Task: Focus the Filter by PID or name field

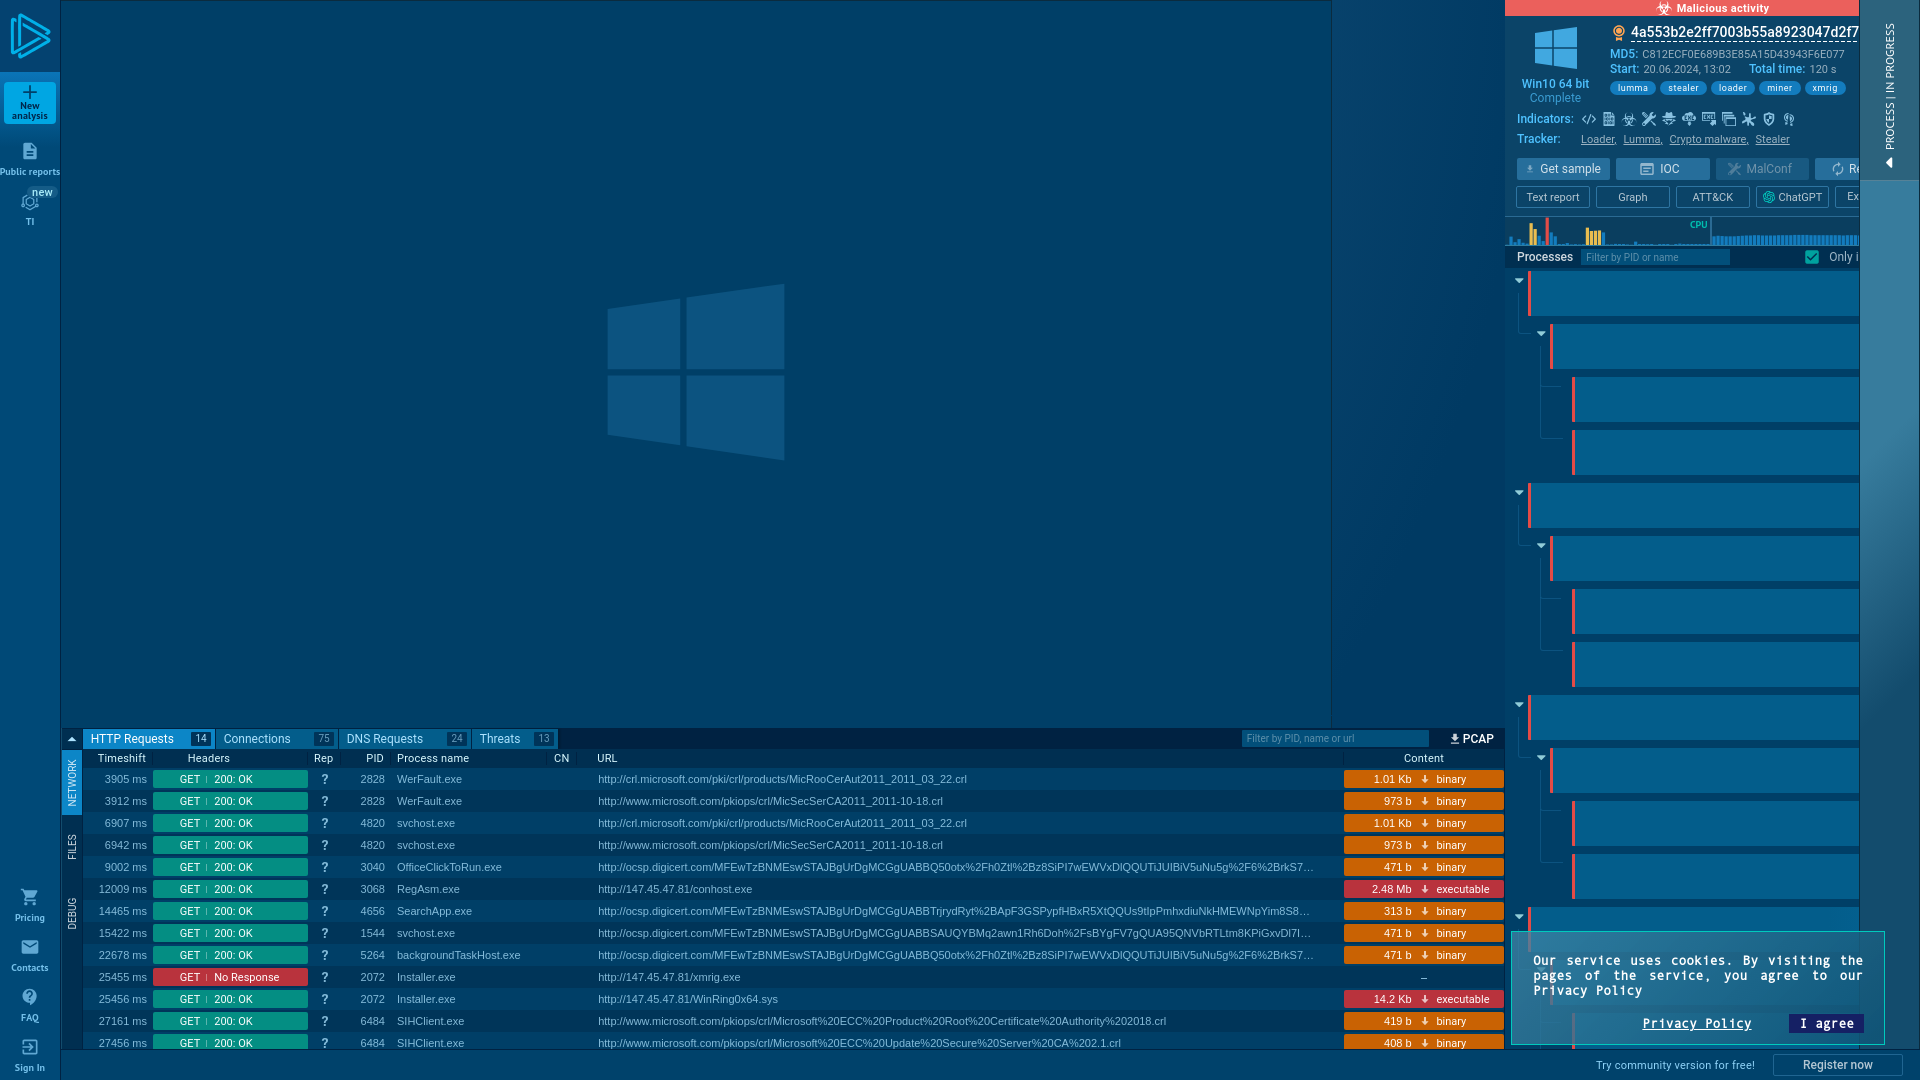Action: pyautogui.click(x=1655, y=258)
